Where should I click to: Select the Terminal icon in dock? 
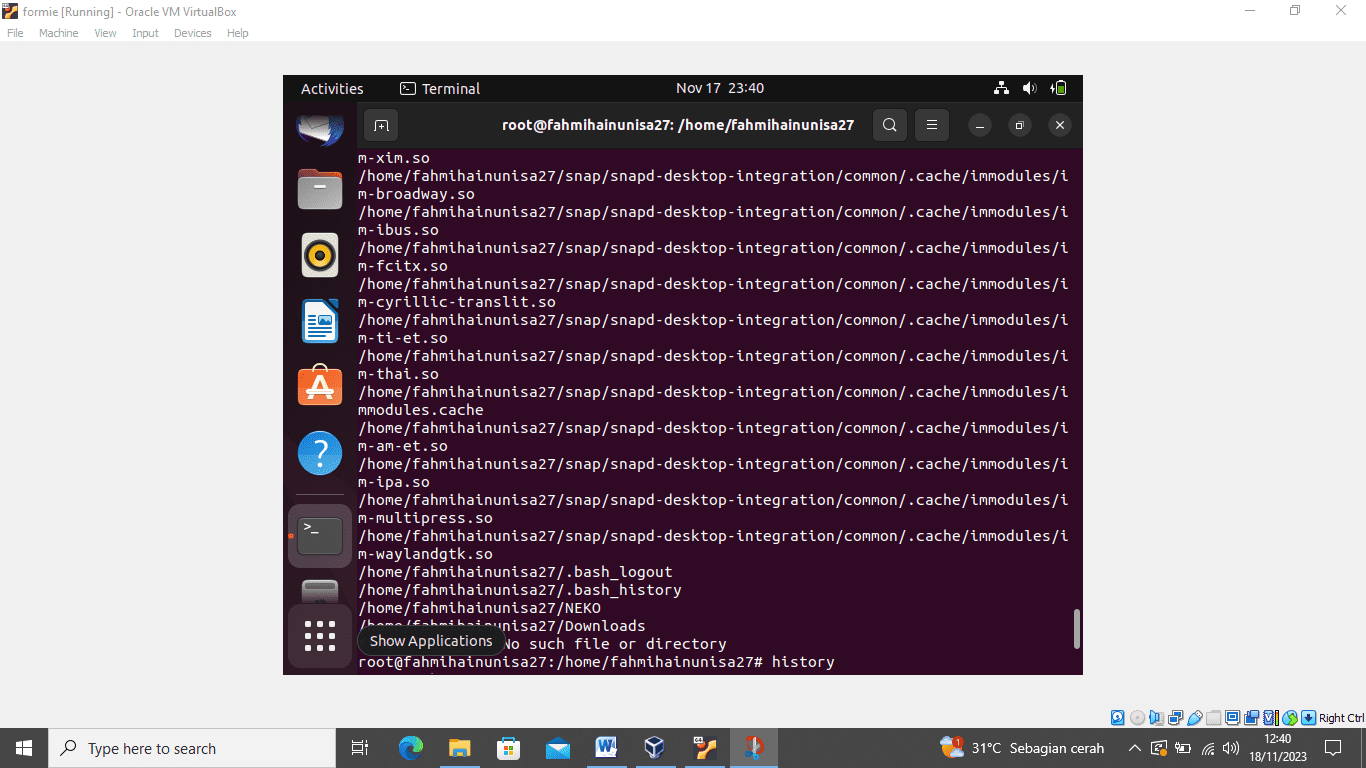click(320, 535)
